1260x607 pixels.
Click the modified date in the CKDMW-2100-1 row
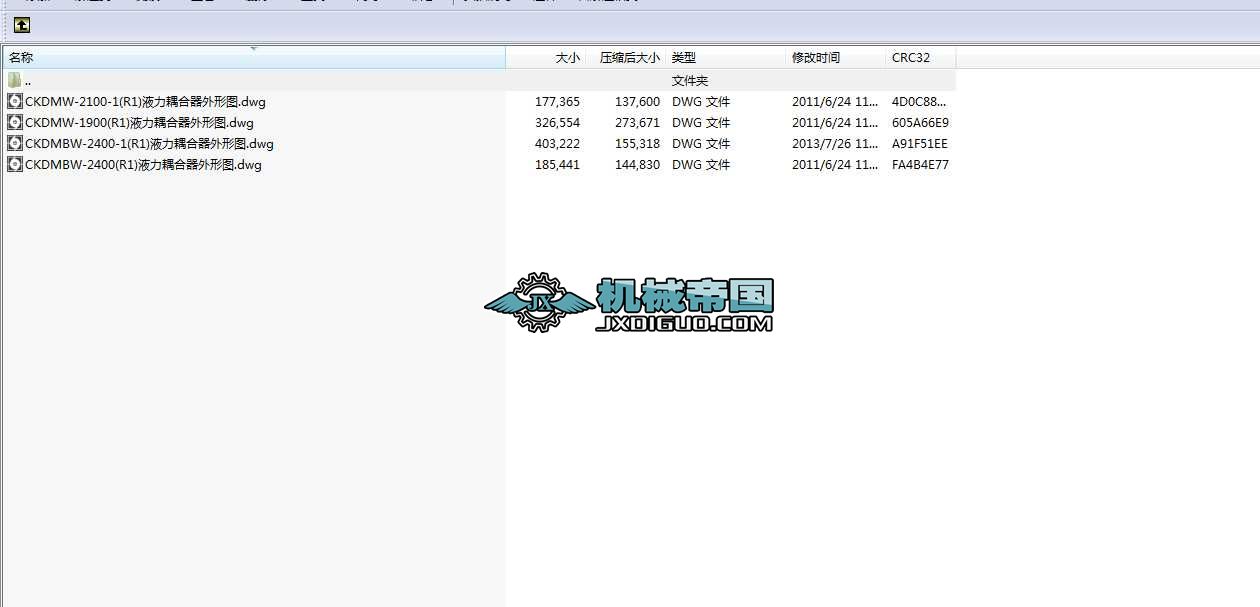pyautogui.click(x=835, y=101)
